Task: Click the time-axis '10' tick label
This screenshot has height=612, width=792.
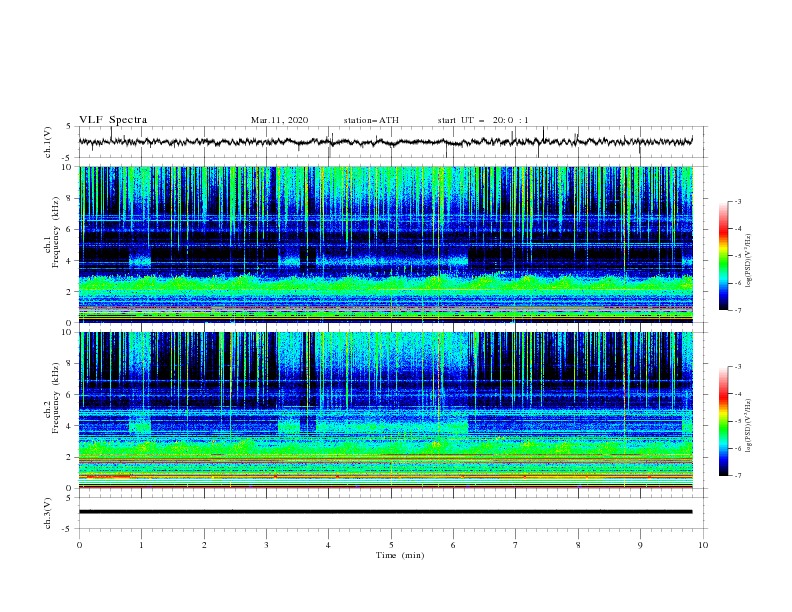Action: (x=703, y=545)
